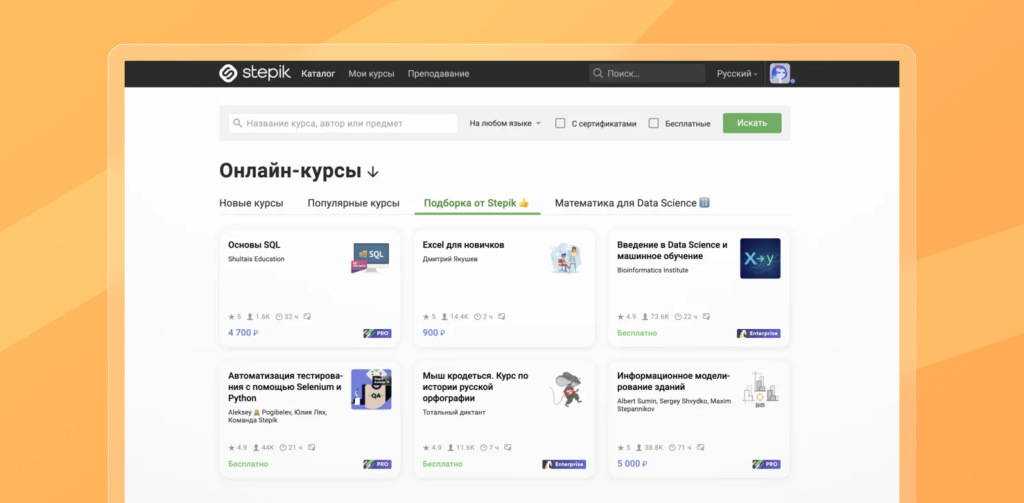Click the Онлайн-курсы heading

coord(290,171)
